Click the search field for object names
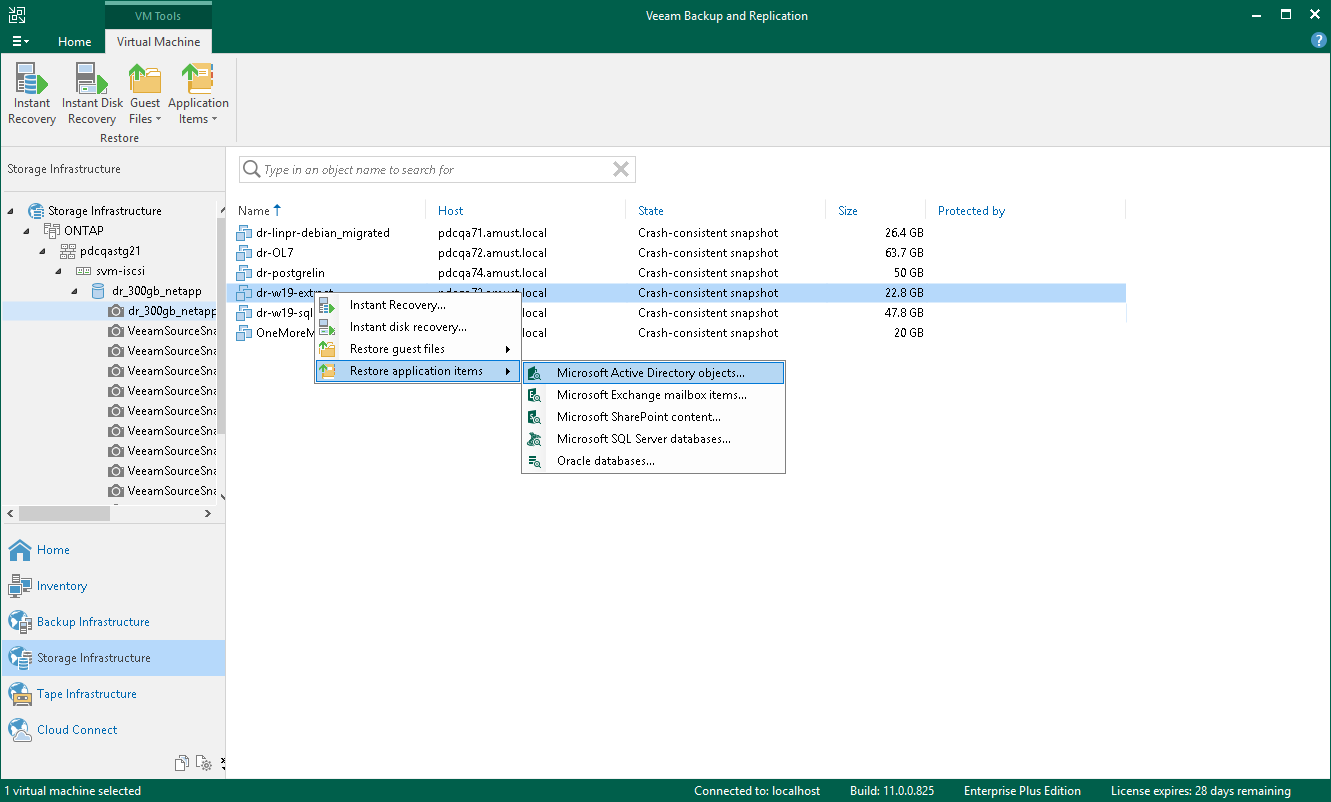Screen dimensions: 1331x802 coord(430,170)
